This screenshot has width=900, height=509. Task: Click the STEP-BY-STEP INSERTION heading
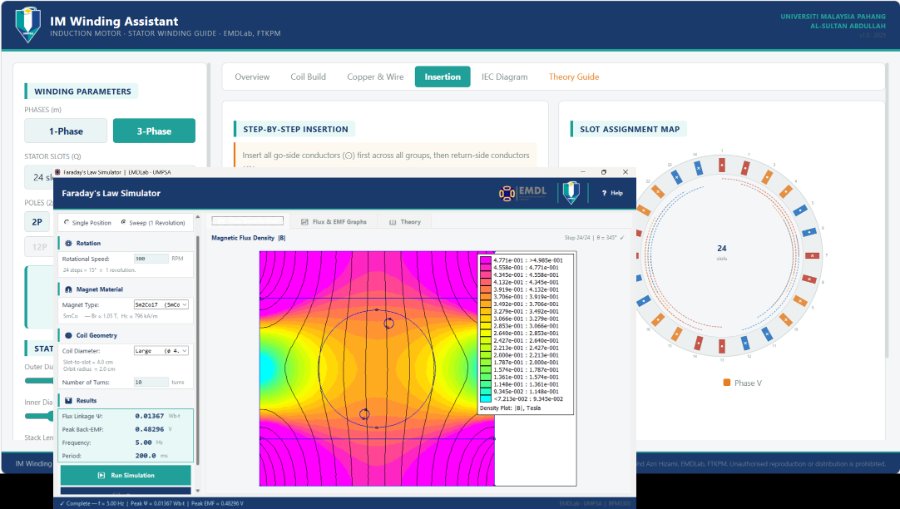coord(296,129)
